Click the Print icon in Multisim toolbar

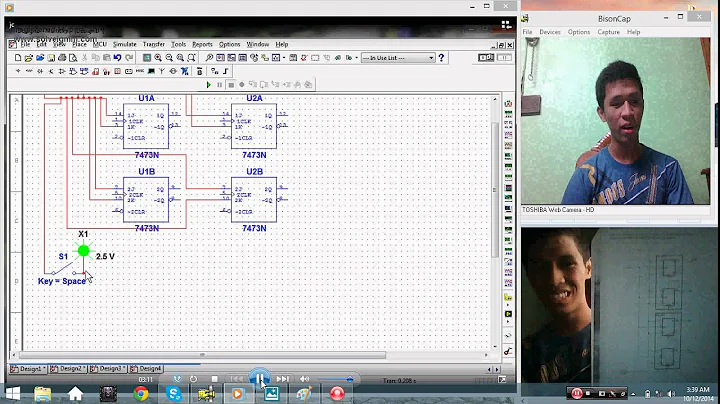(62, 58)
